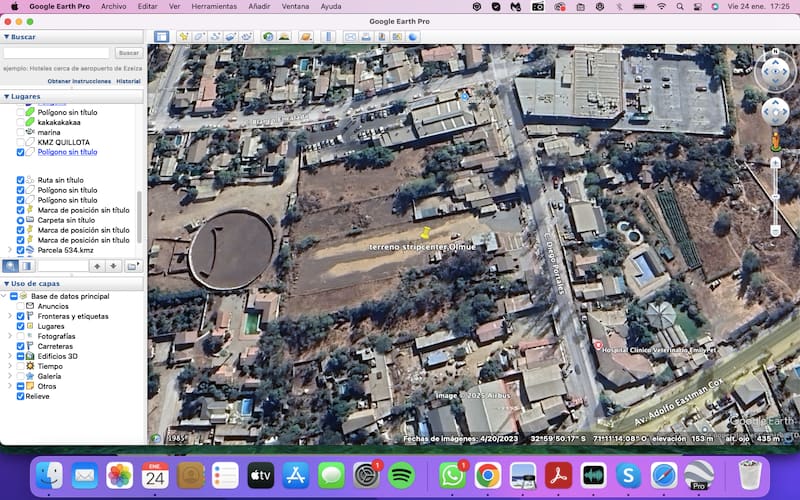The width and height of the screenshot is (800, 500).
Task: Toggle the Carpeta sin título radio button
Action: click(20, 220)
